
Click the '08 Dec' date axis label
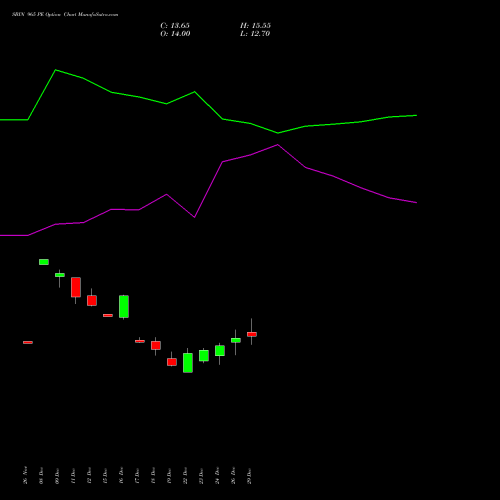pyautogui.click(x=41, y=476)
